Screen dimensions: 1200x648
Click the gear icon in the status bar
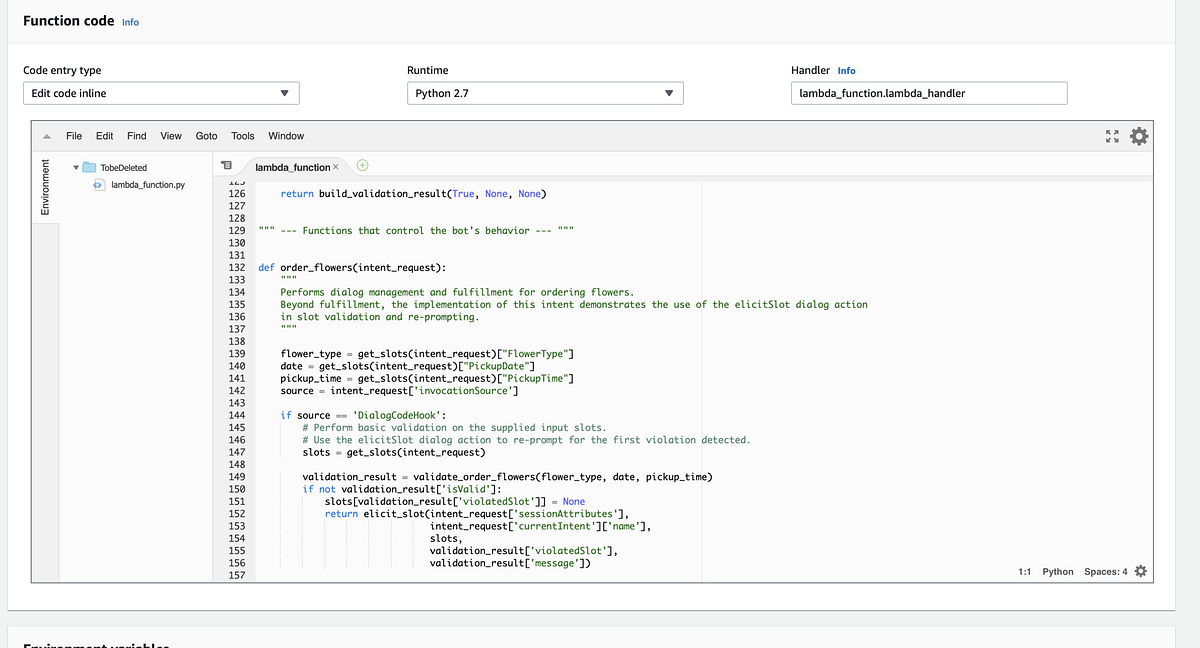tap(1138, 571)
